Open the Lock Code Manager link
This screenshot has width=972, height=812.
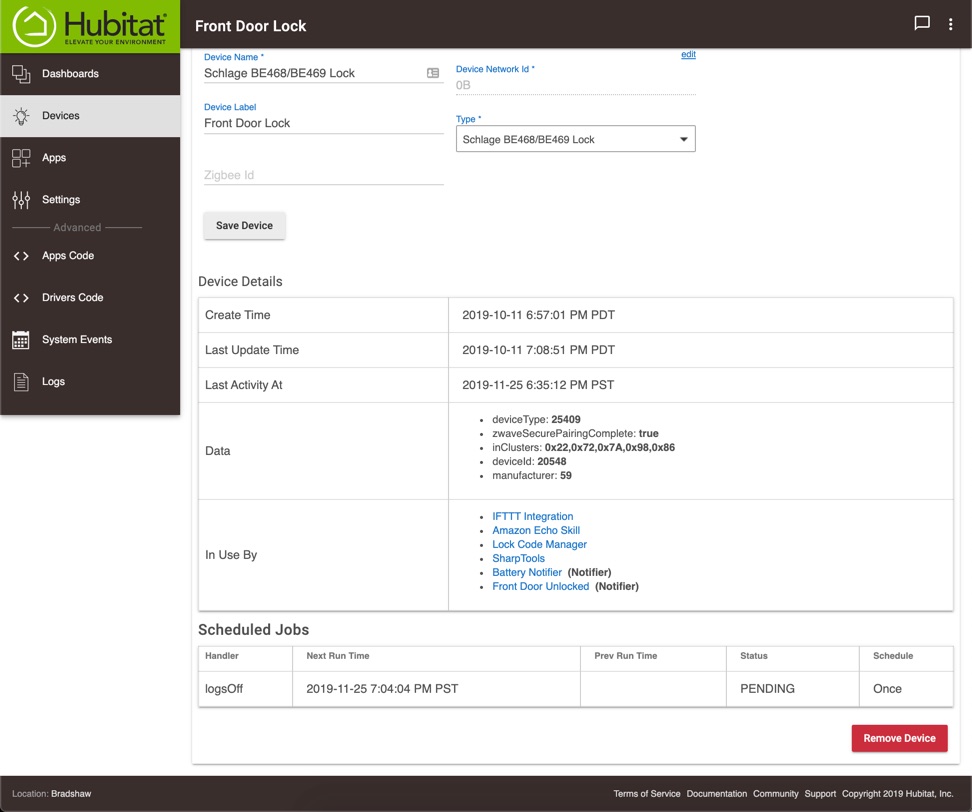click(539, 544)
